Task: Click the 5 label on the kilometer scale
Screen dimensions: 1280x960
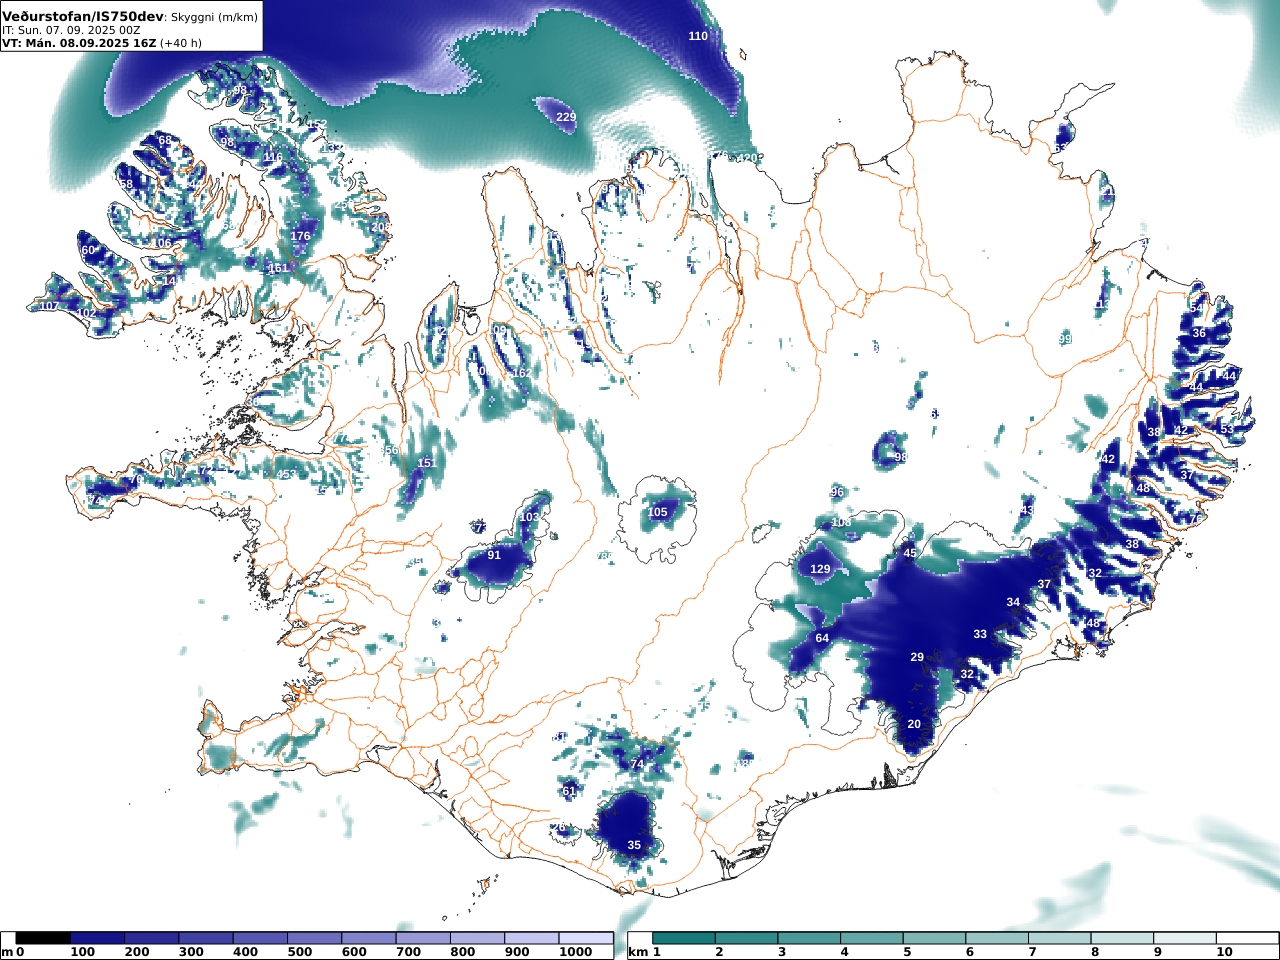Action: pos(907,952)
